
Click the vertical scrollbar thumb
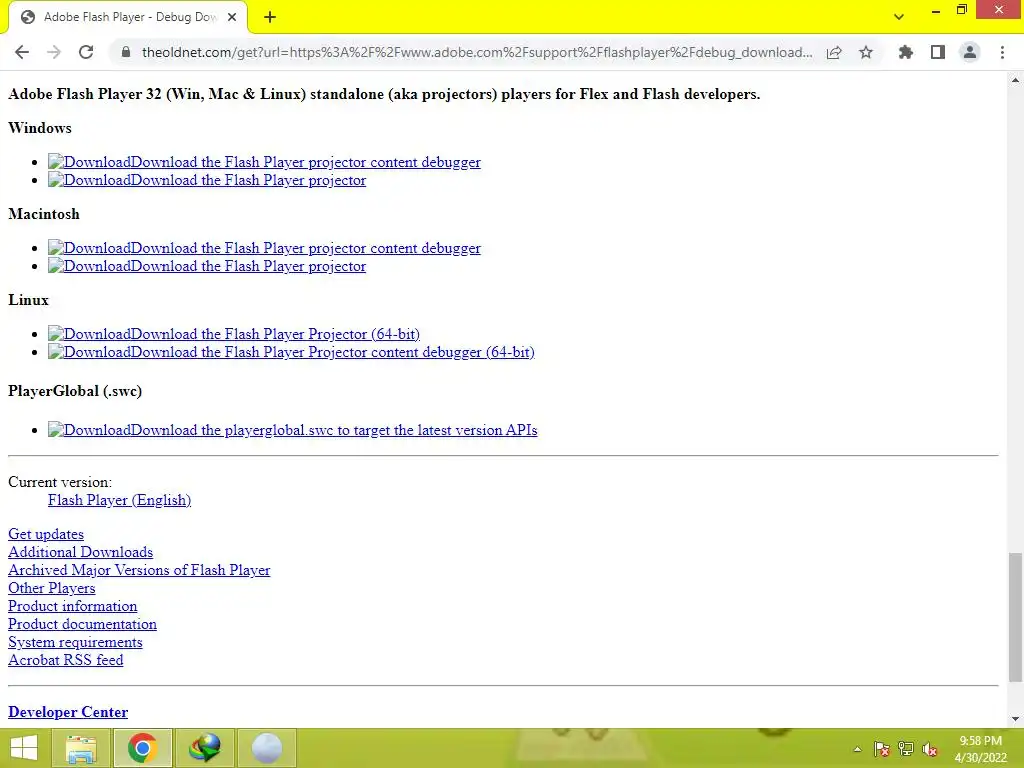pyautogui.click(x=1015, y=617)
